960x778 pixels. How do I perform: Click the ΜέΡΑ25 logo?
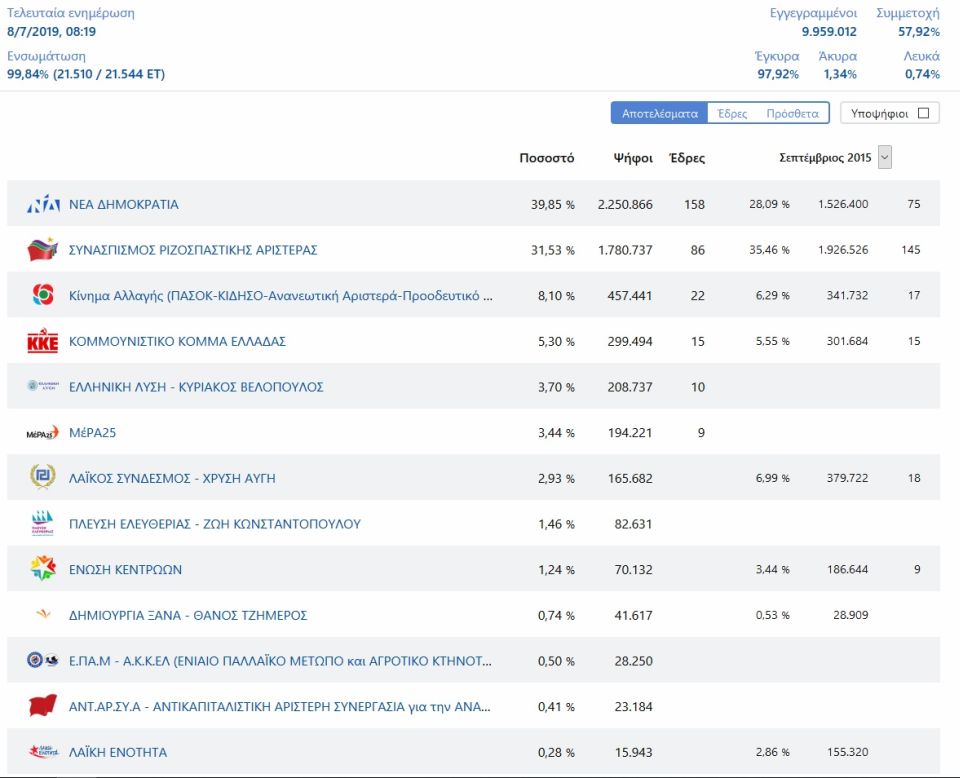(x=43, y=433)
